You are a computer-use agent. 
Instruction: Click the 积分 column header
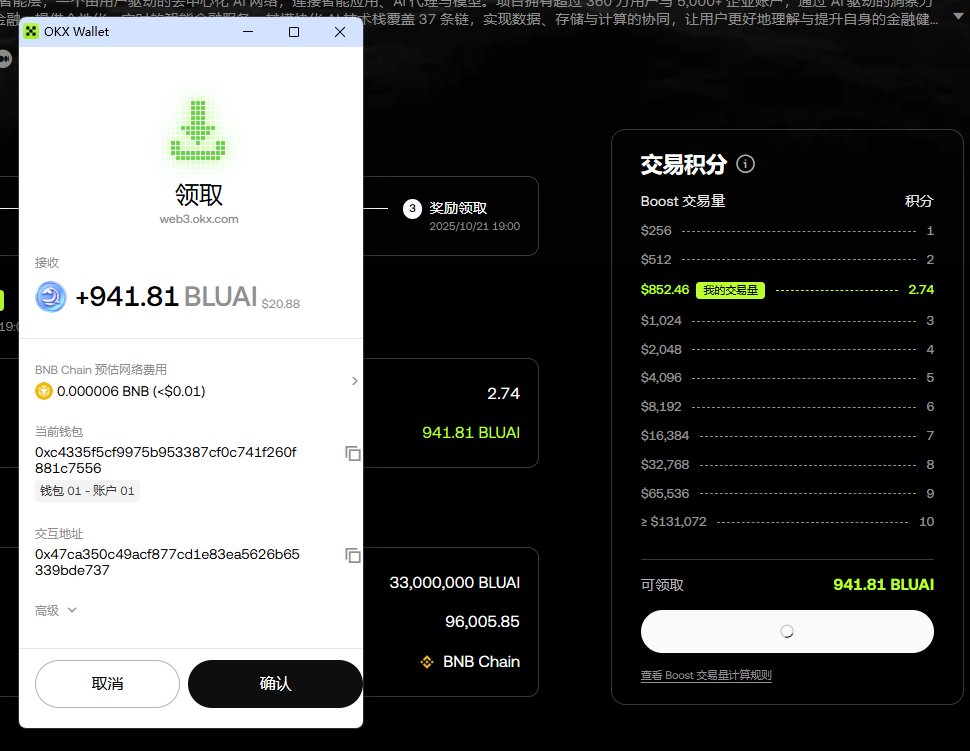tap(919, 201)
